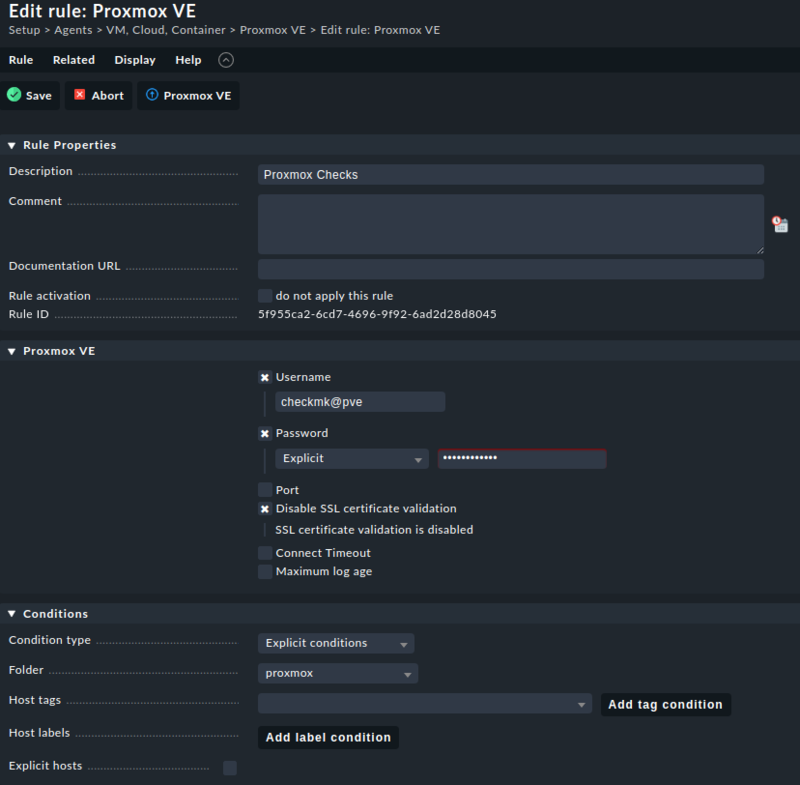Viewport: 800px width, 785px height.
Task: Open the Folder dropdown showing proxmox
Action: click(337, 673)
